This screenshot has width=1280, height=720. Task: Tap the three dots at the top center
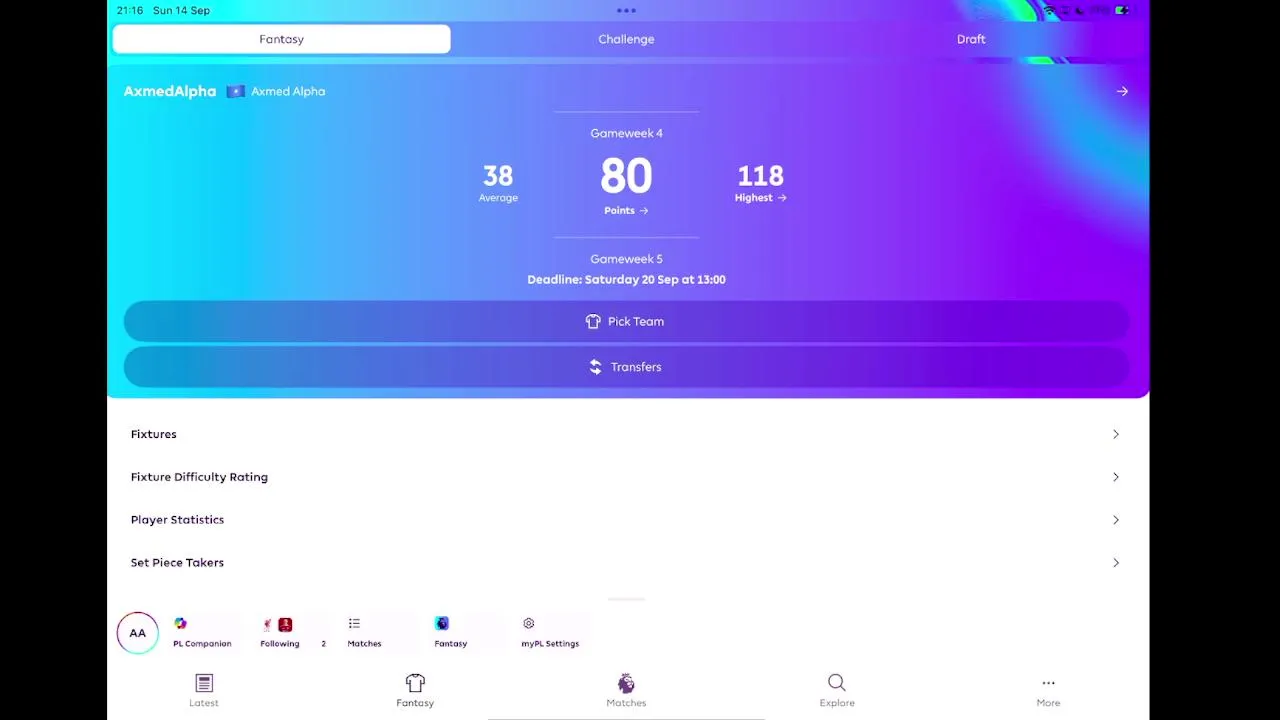(x=626, y=11)
